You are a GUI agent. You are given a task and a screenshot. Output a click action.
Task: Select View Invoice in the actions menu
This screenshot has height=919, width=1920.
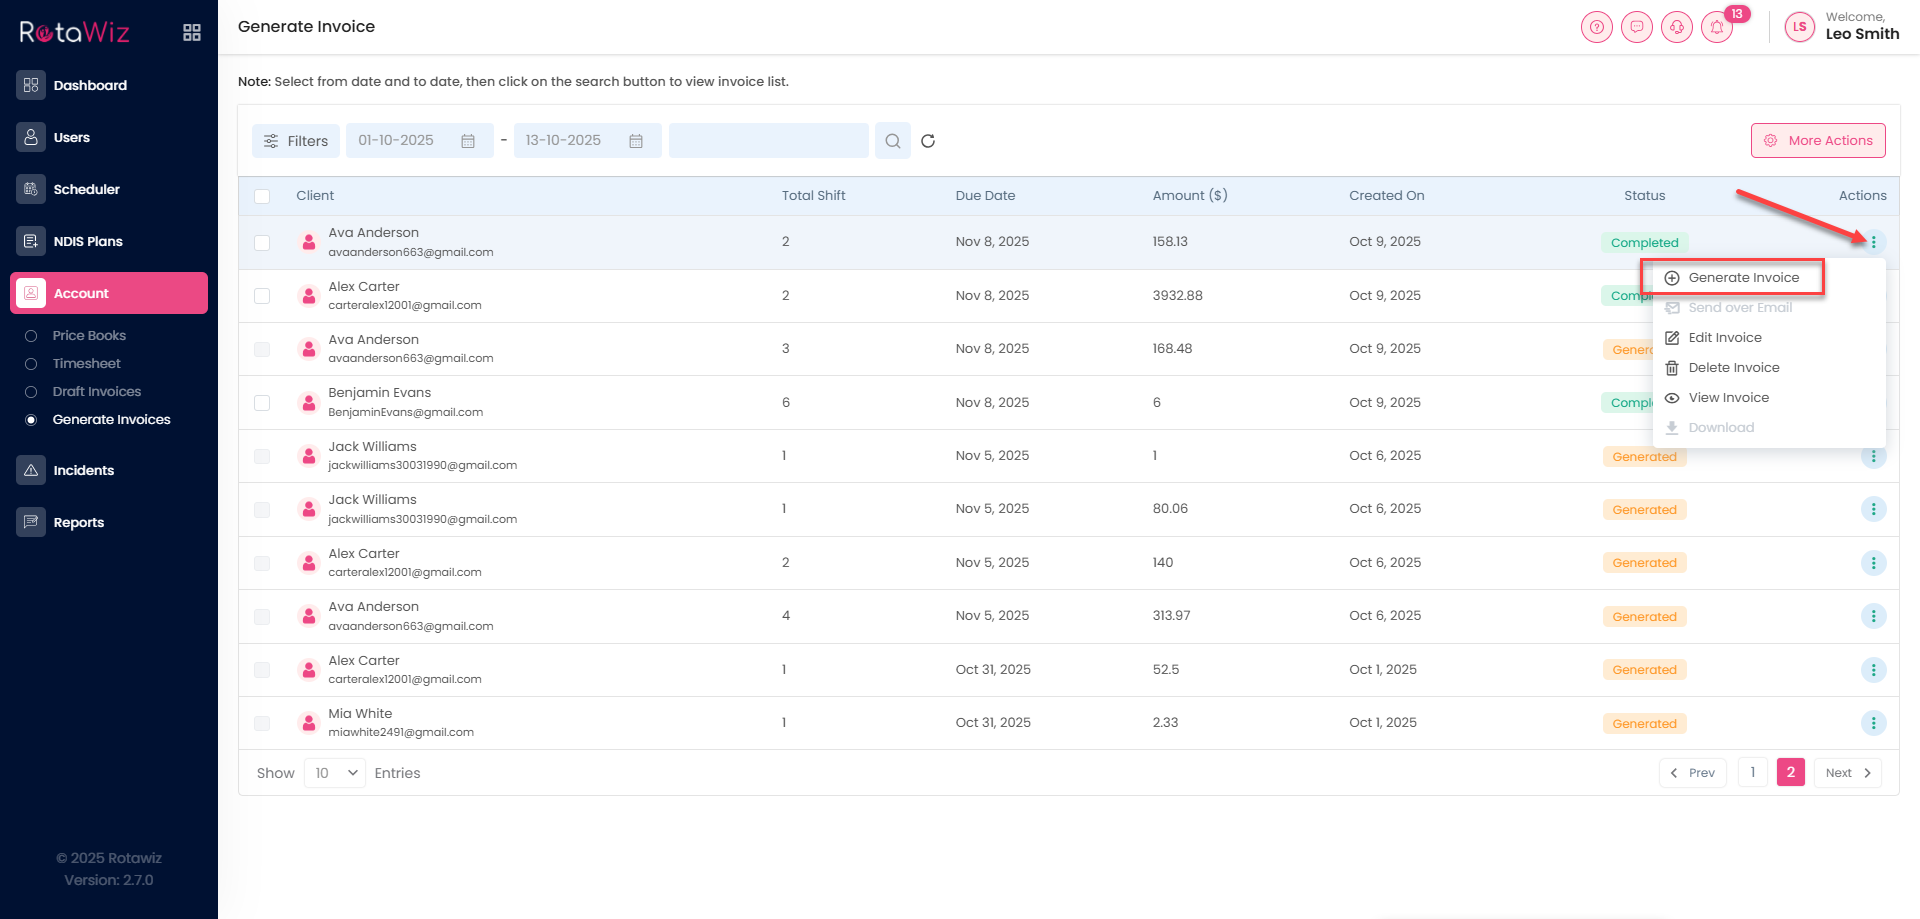click(1728, 398)
